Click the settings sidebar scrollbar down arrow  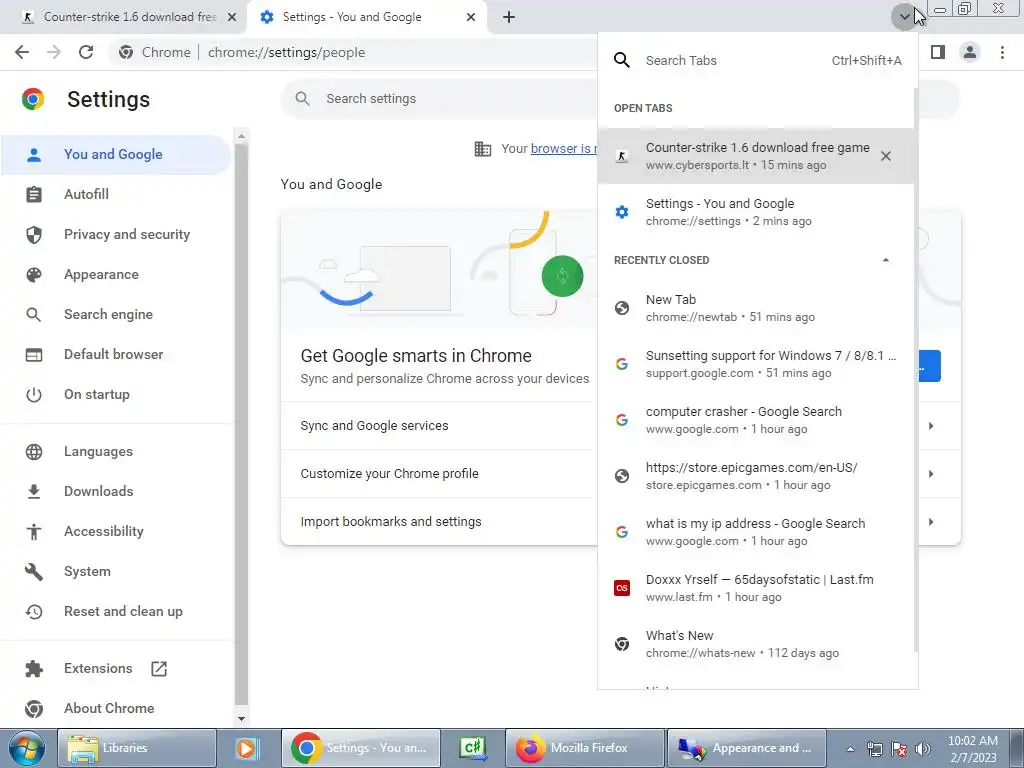pyautogui.click(x=241, y=718)
